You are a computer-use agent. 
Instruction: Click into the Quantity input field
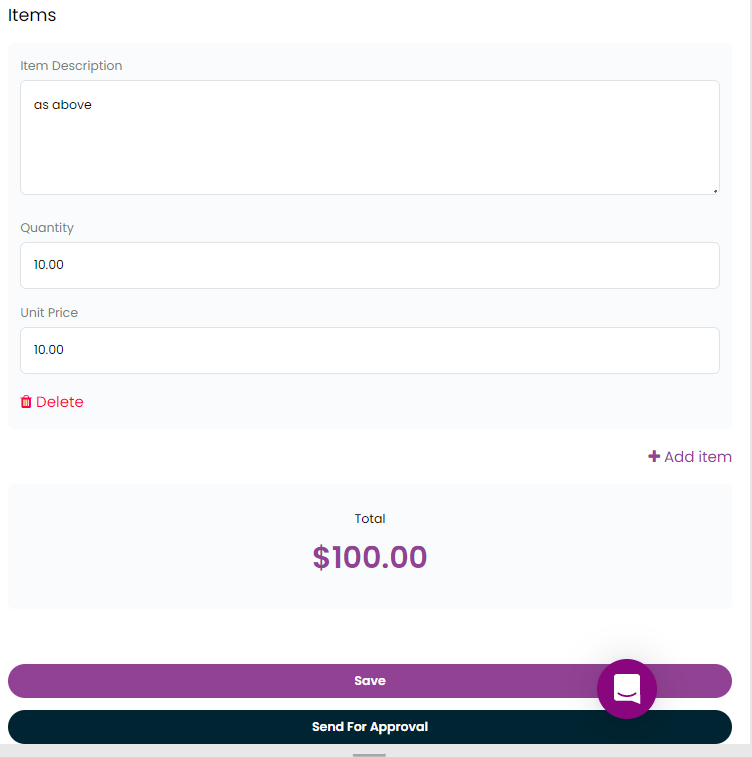point(370,266)
